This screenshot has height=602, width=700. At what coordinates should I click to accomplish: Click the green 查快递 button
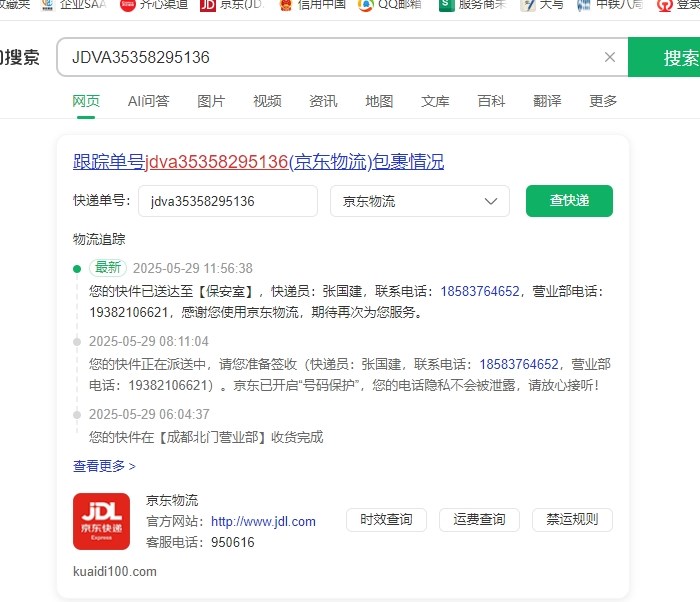pyautogui.click(x=569, y=201)
